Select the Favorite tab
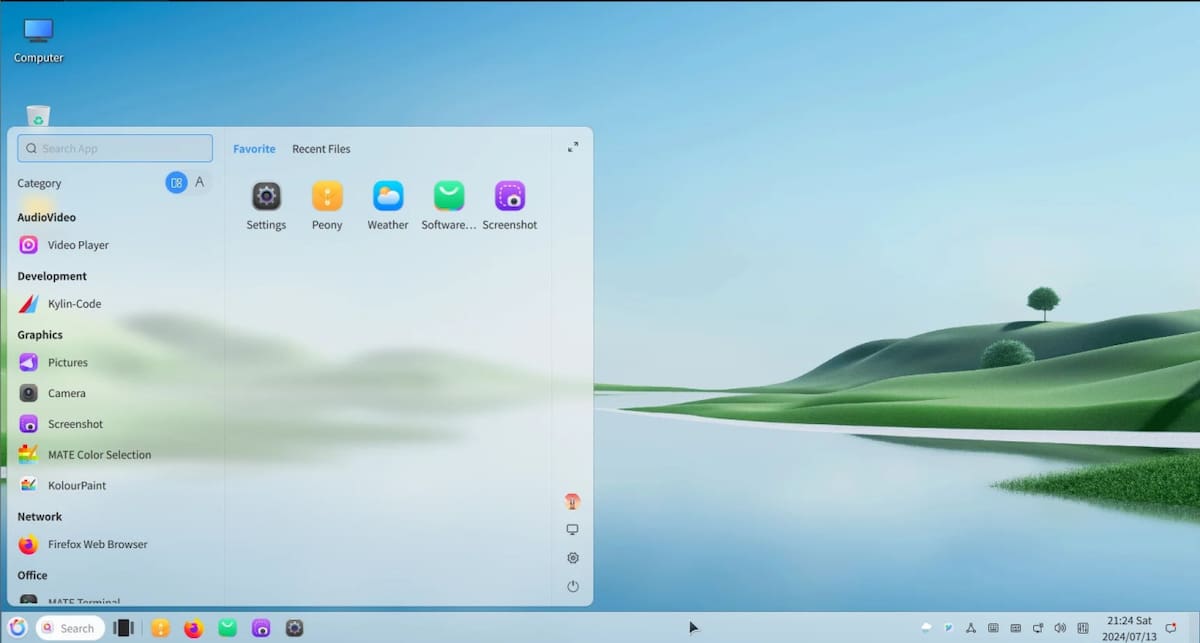 [254, 149]
